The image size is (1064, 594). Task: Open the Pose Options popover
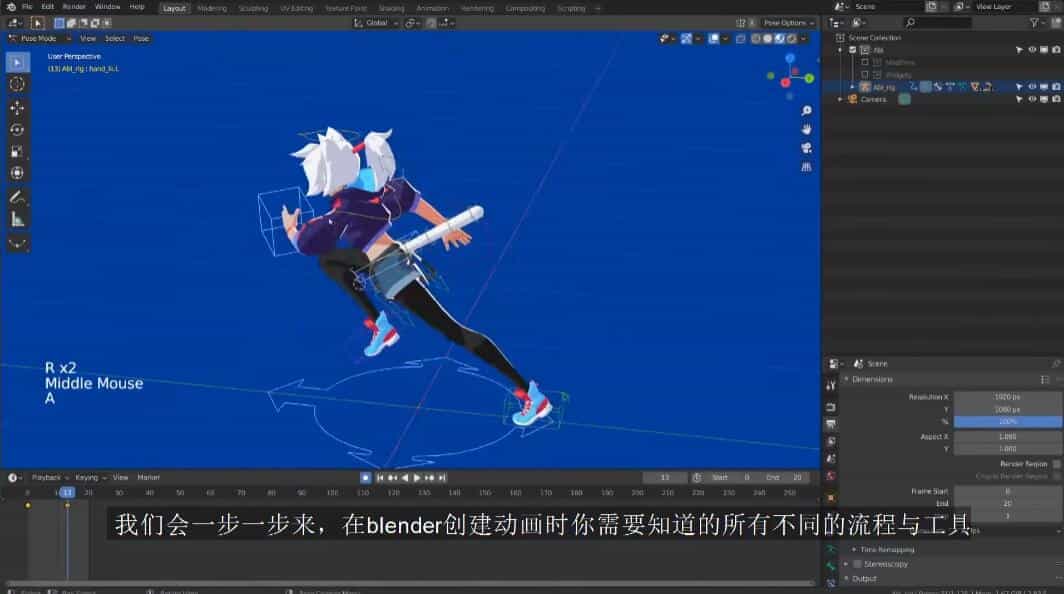(787, 23)
